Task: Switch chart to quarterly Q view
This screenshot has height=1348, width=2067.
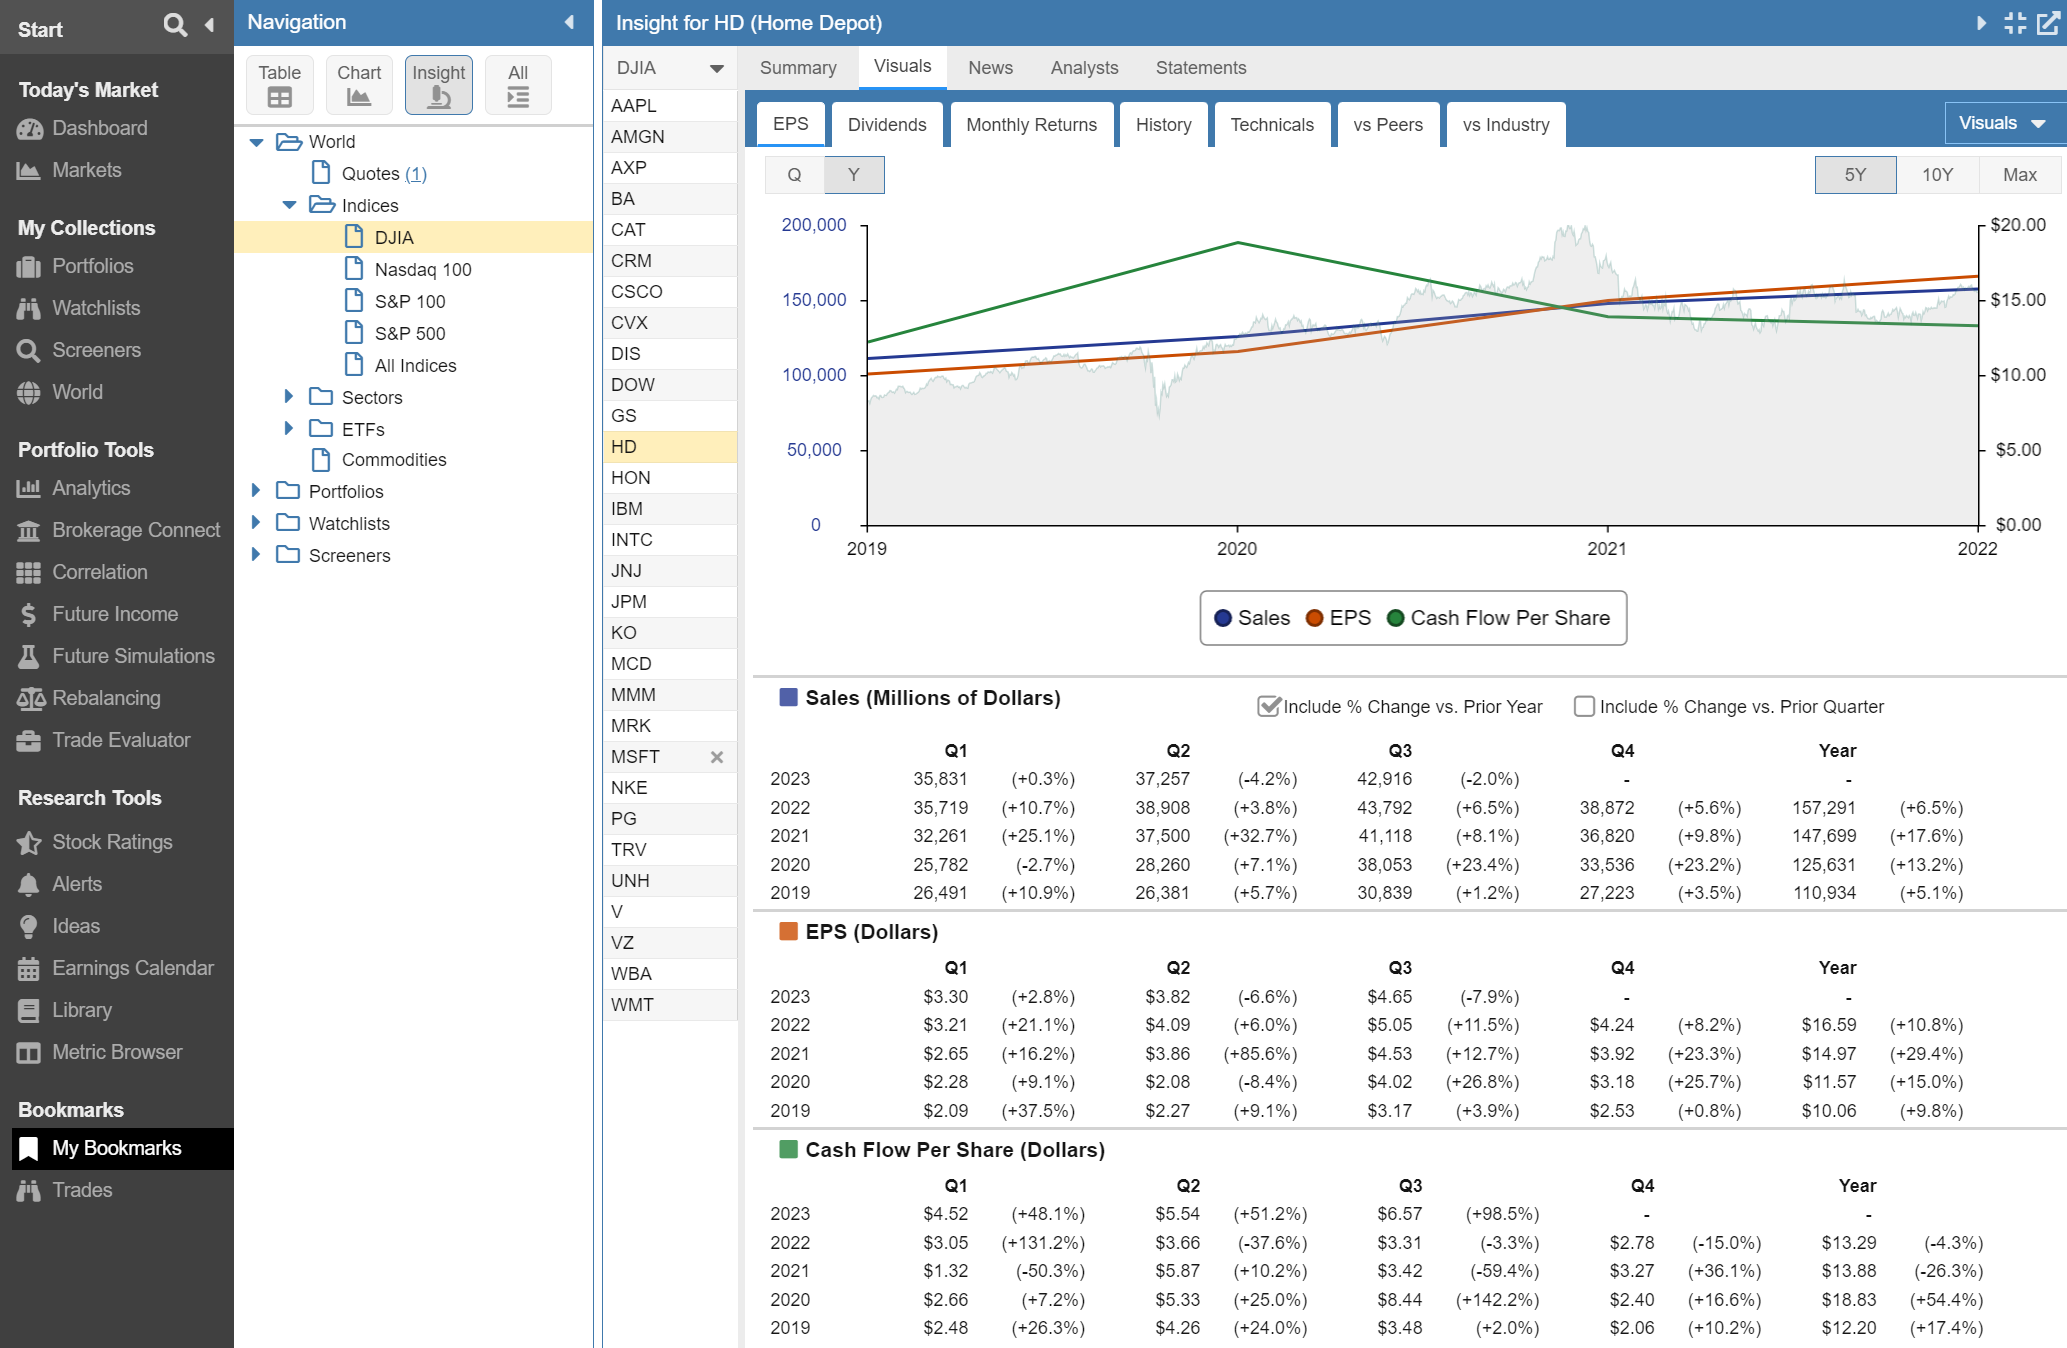Action: pyautogui.click(x=794, y=175)
